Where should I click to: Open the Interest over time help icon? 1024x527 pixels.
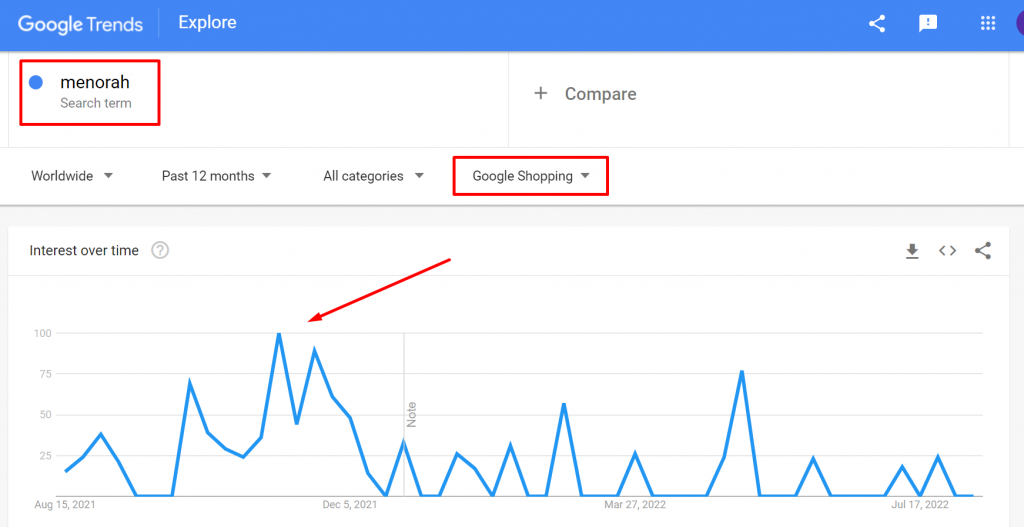160,251
